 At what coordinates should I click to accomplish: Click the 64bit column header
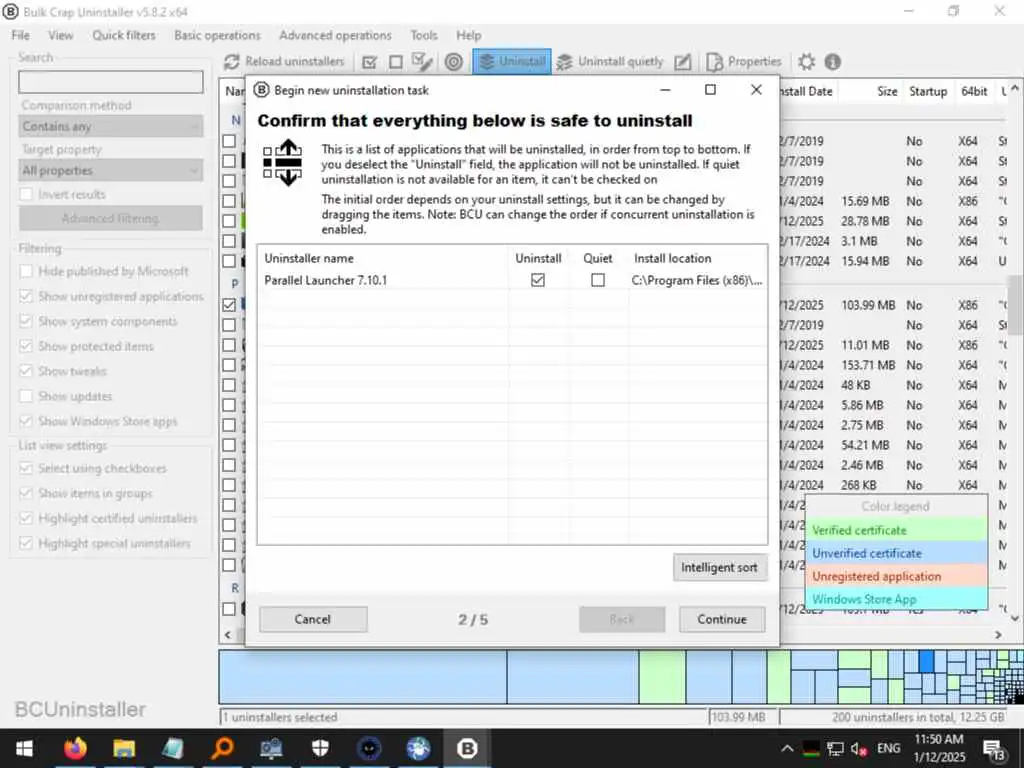pos(974,91)
